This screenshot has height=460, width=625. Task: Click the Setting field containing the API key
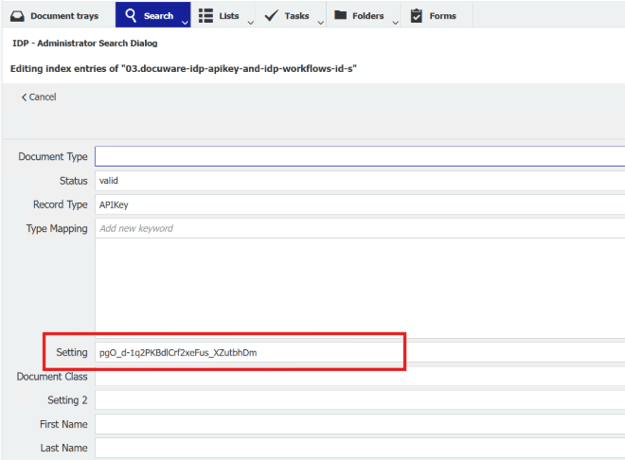click(250, 353)
